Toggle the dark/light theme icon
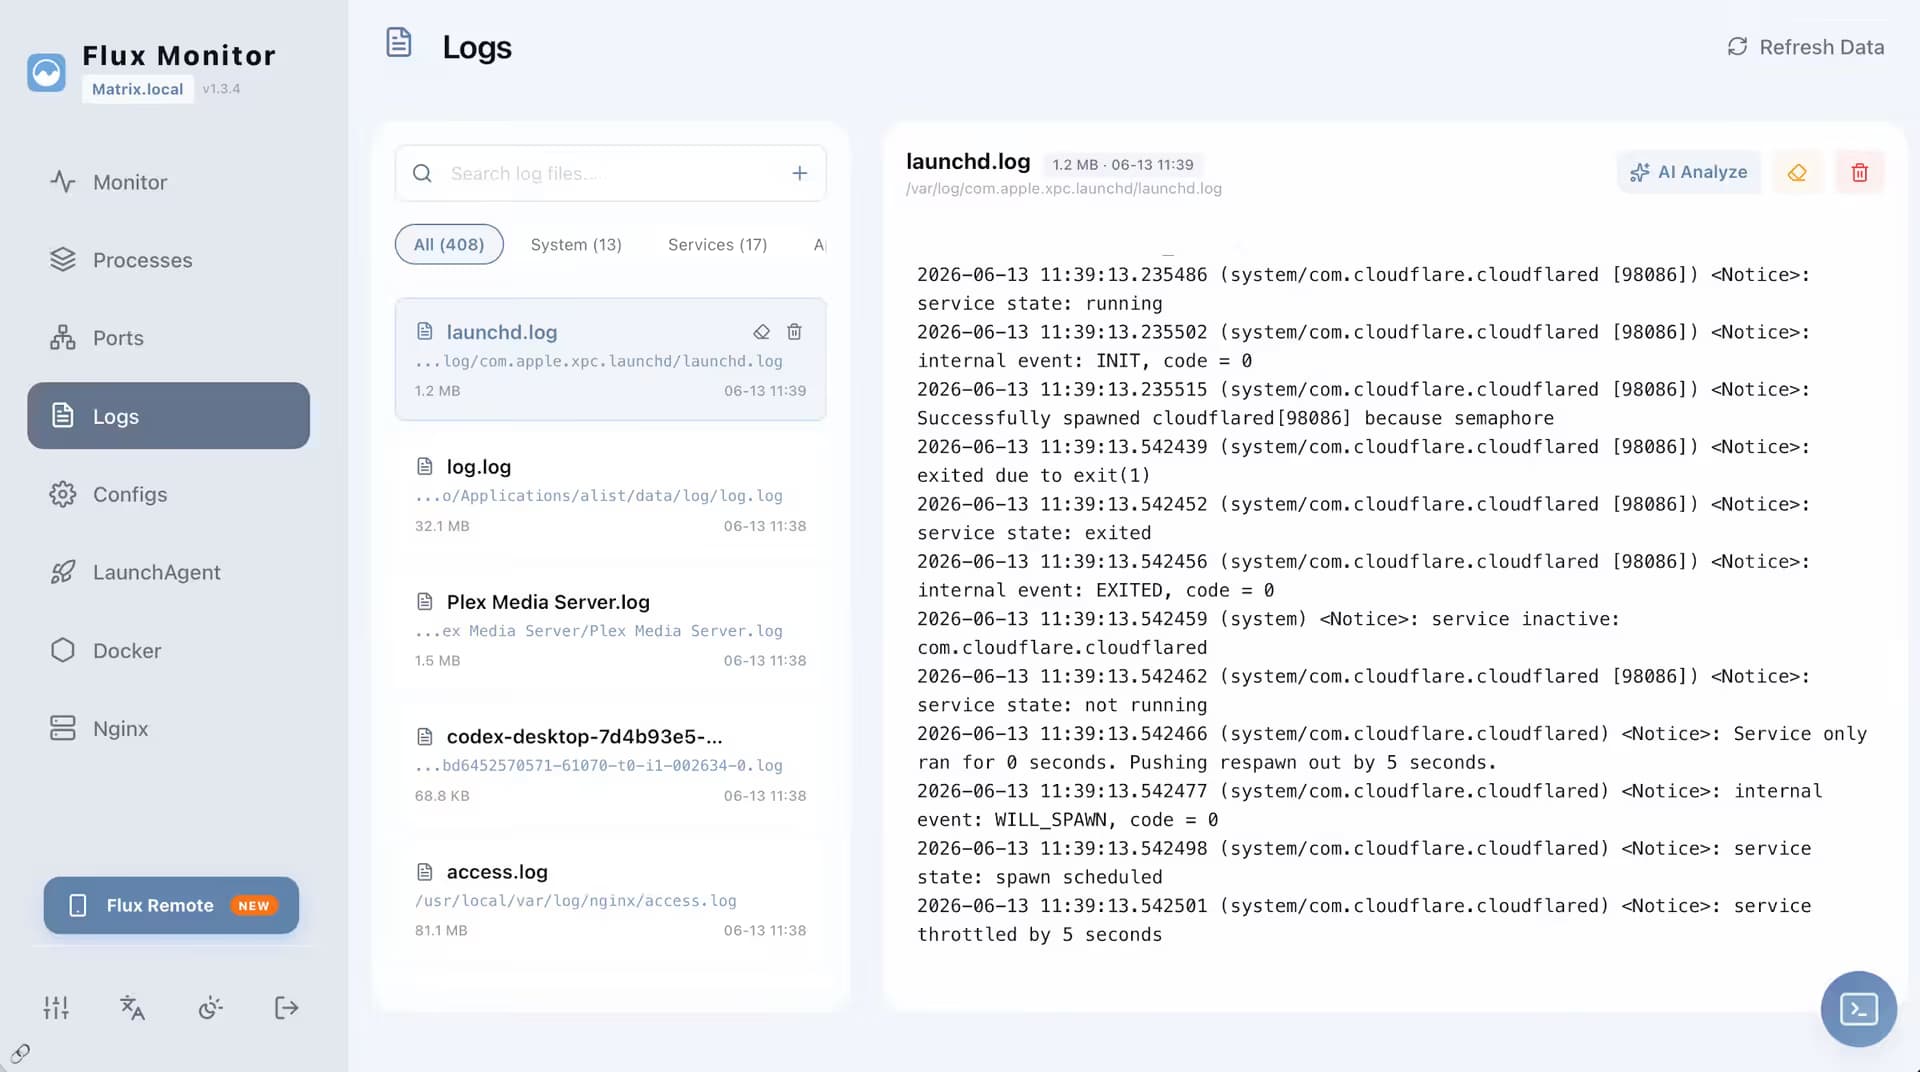Screen dimensions: 1920x1072 [x=210, y=1007]
